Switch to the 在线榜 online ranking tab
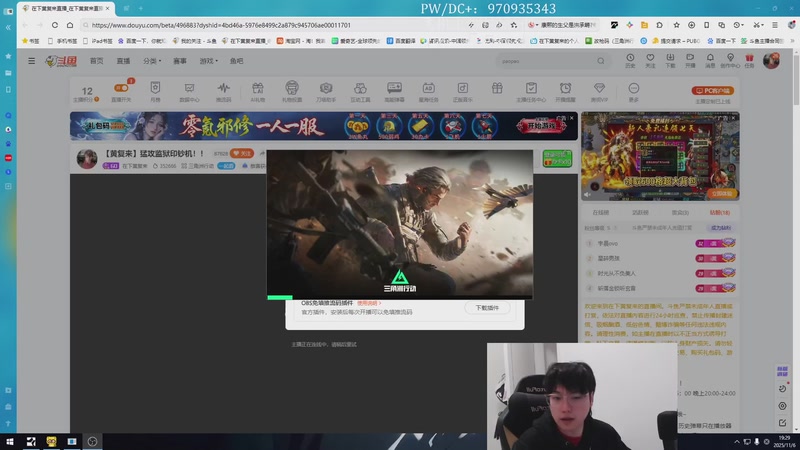Screen dimensions: 800x450 click(601, 212)
